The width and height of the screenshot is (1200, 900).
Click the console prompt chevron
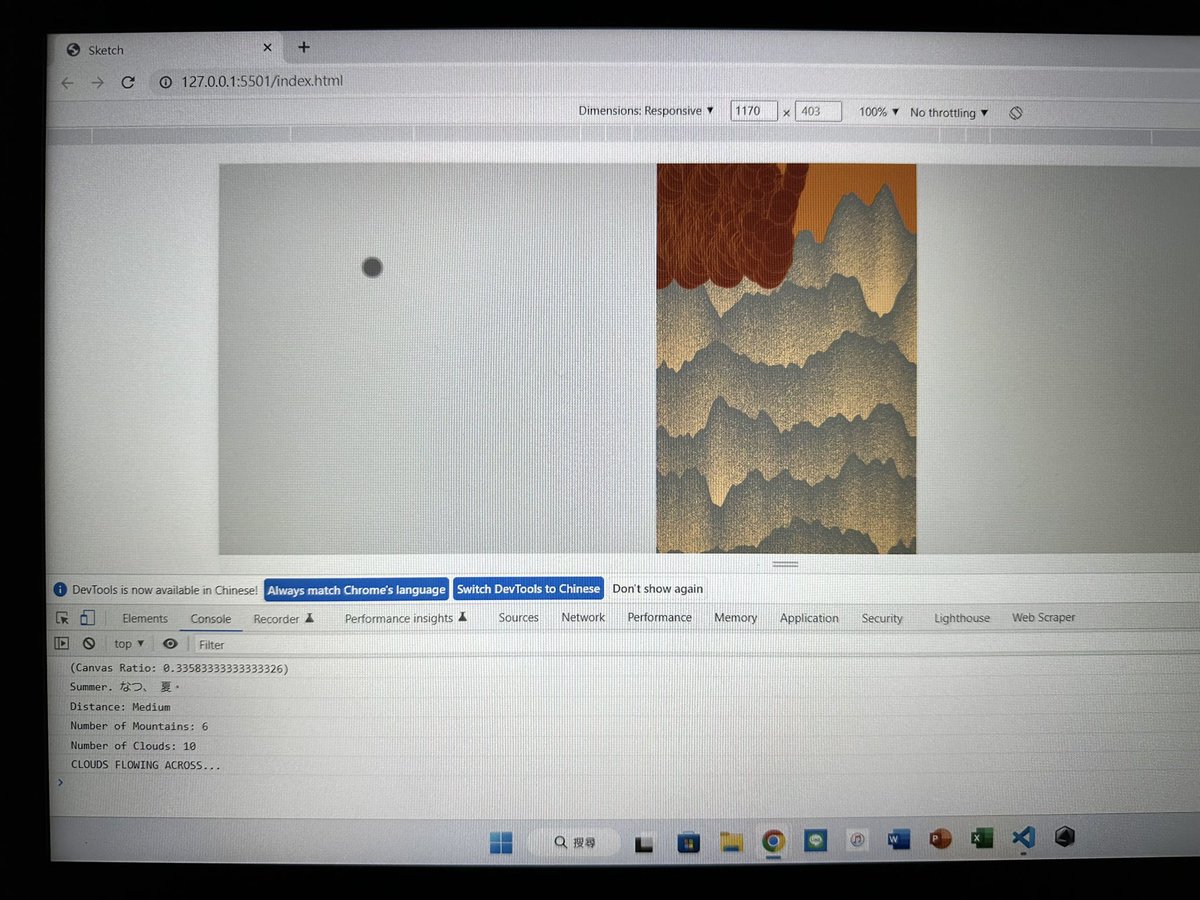tap(60, 782)
